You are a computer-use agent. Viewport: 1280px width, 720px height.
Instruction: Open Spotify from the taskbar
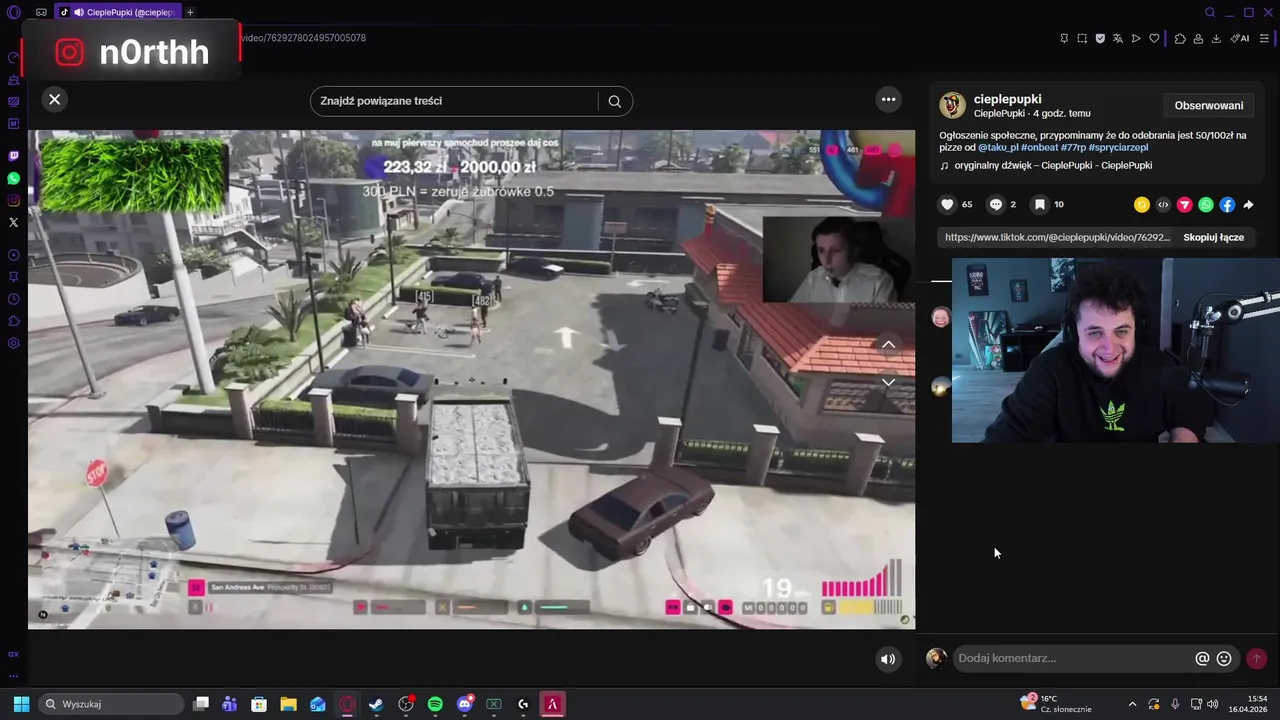click(x=435, y=704)
